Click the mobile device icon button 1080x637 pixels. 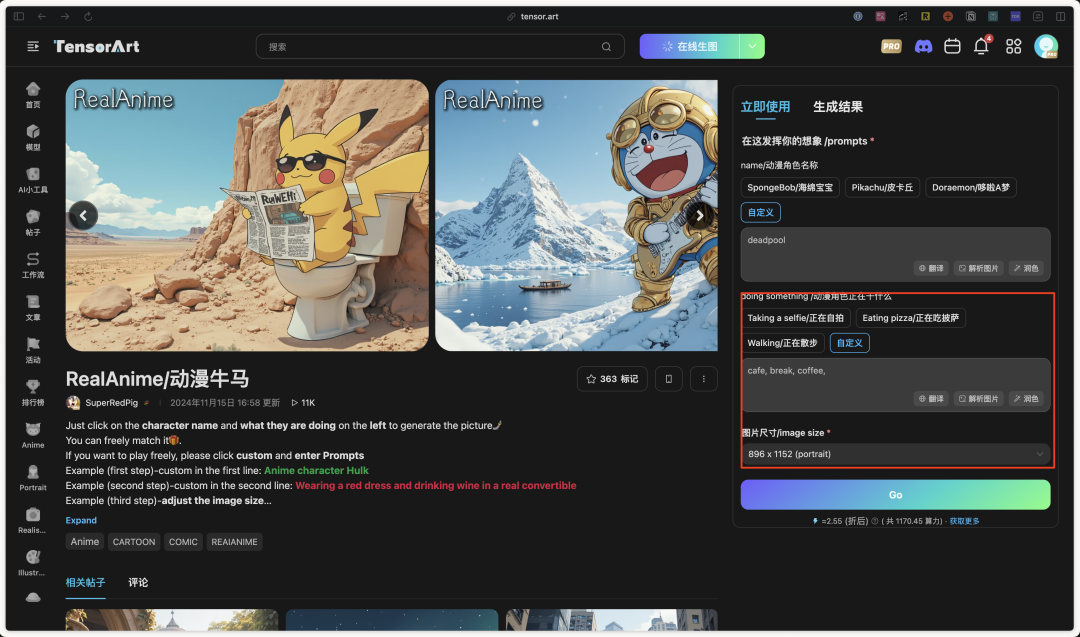668,379
